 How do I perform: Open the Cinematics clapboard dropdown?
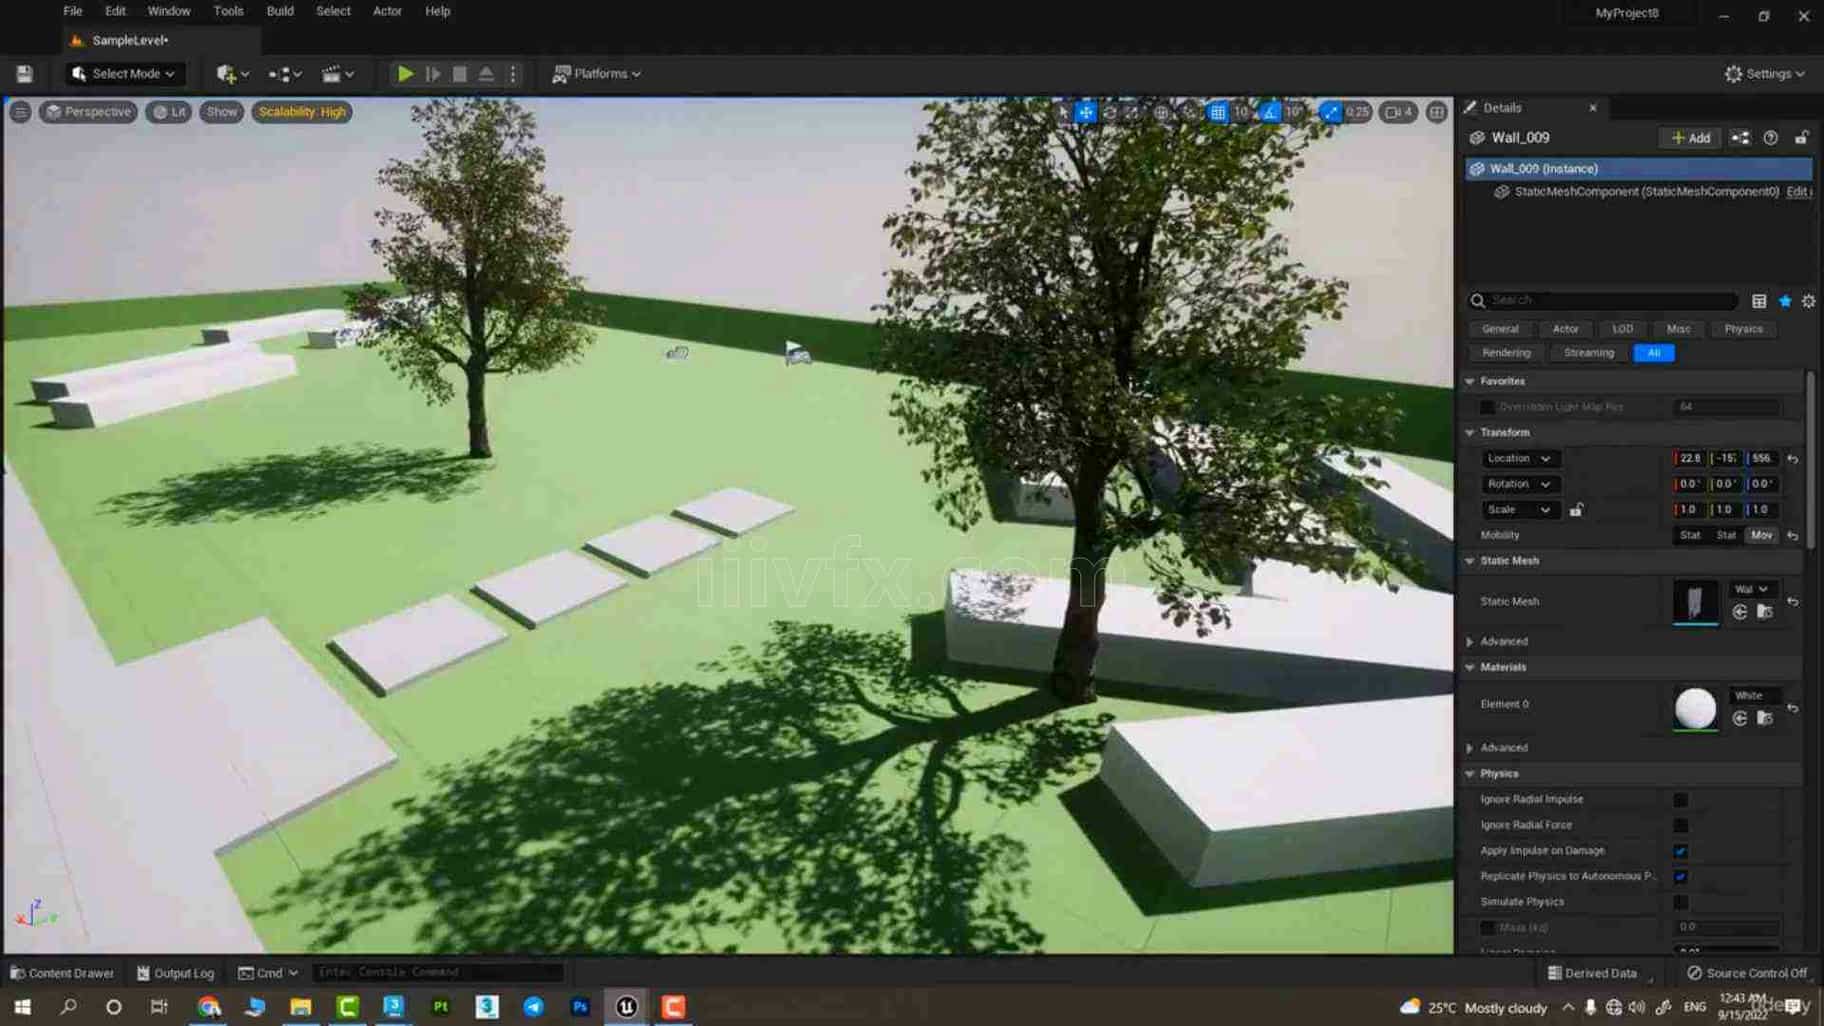point(337,74)
